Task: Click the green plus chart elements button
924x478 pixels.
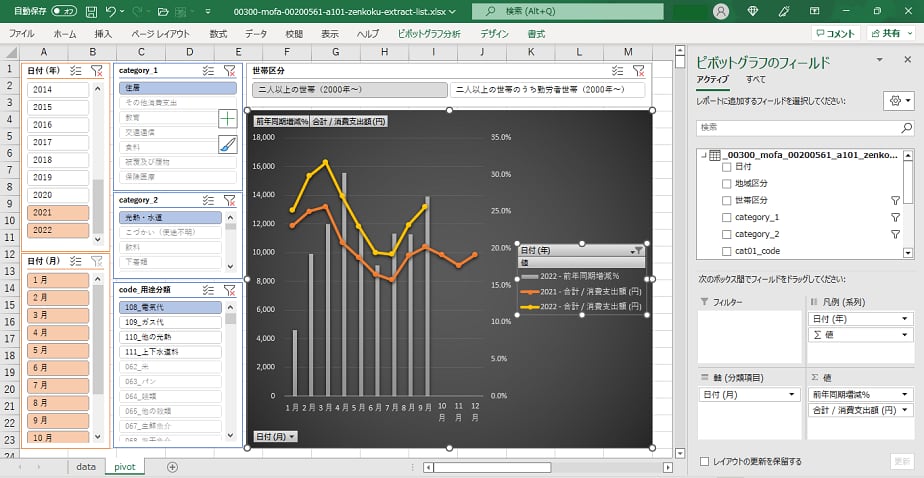Action: coord(228,118)
